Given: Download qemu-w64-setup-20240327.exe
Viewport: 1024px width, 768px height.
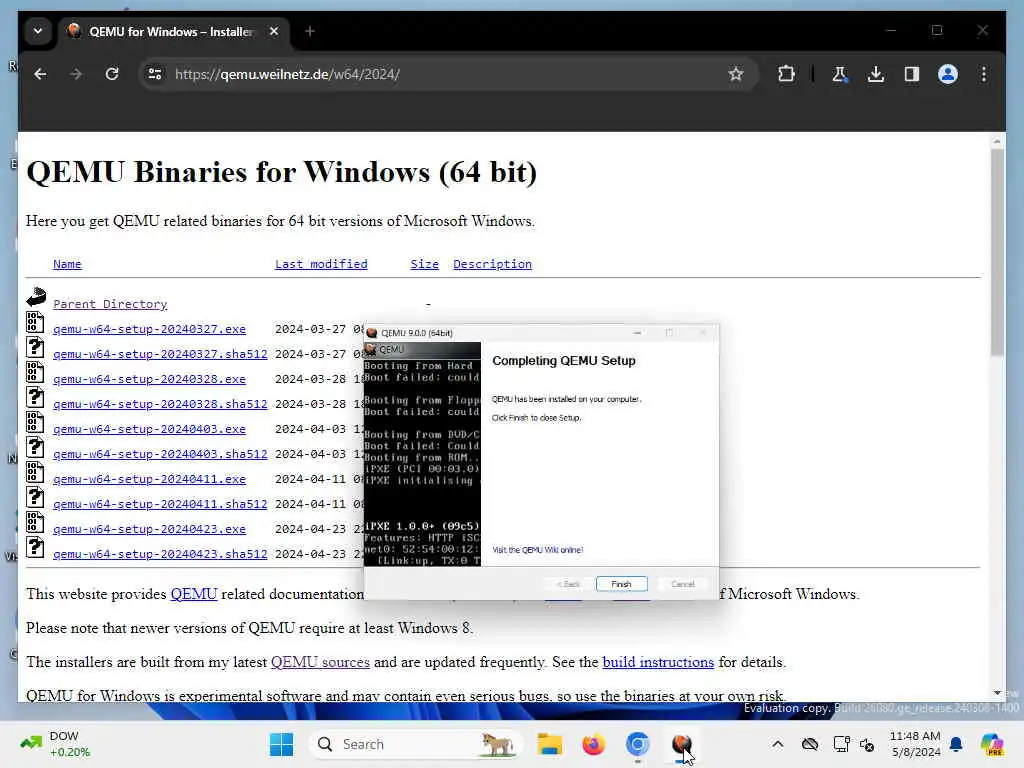Looking at the screenshot, I should click(x=150, y=329).
